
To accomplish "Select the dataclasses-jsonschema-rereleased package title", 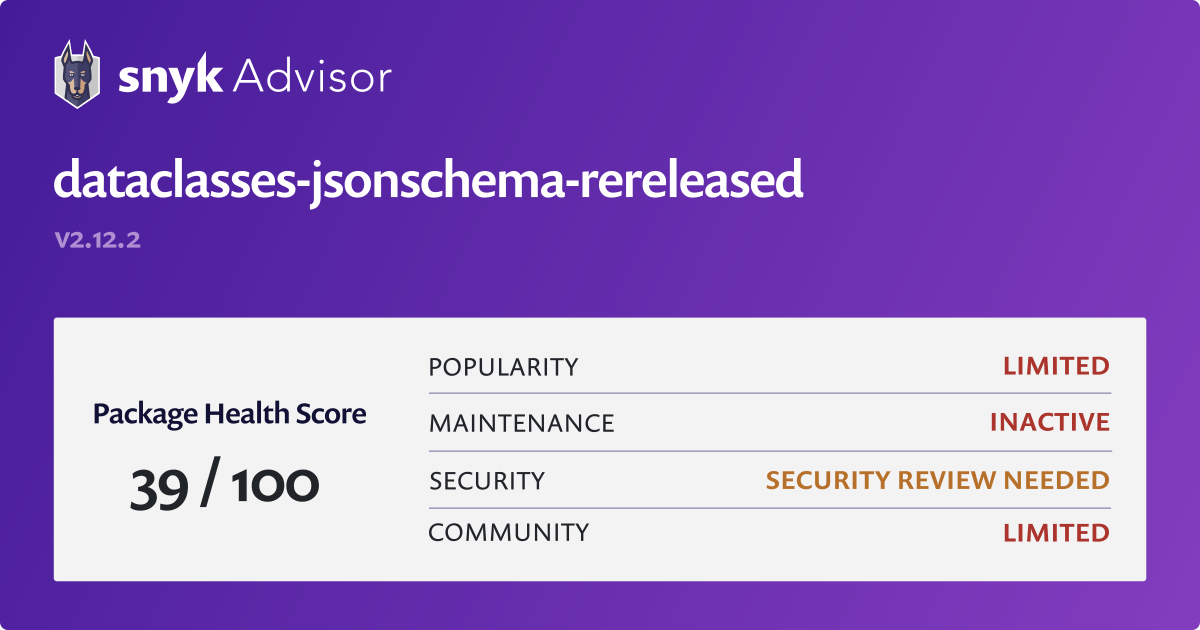I will click(x=428, y=181).
